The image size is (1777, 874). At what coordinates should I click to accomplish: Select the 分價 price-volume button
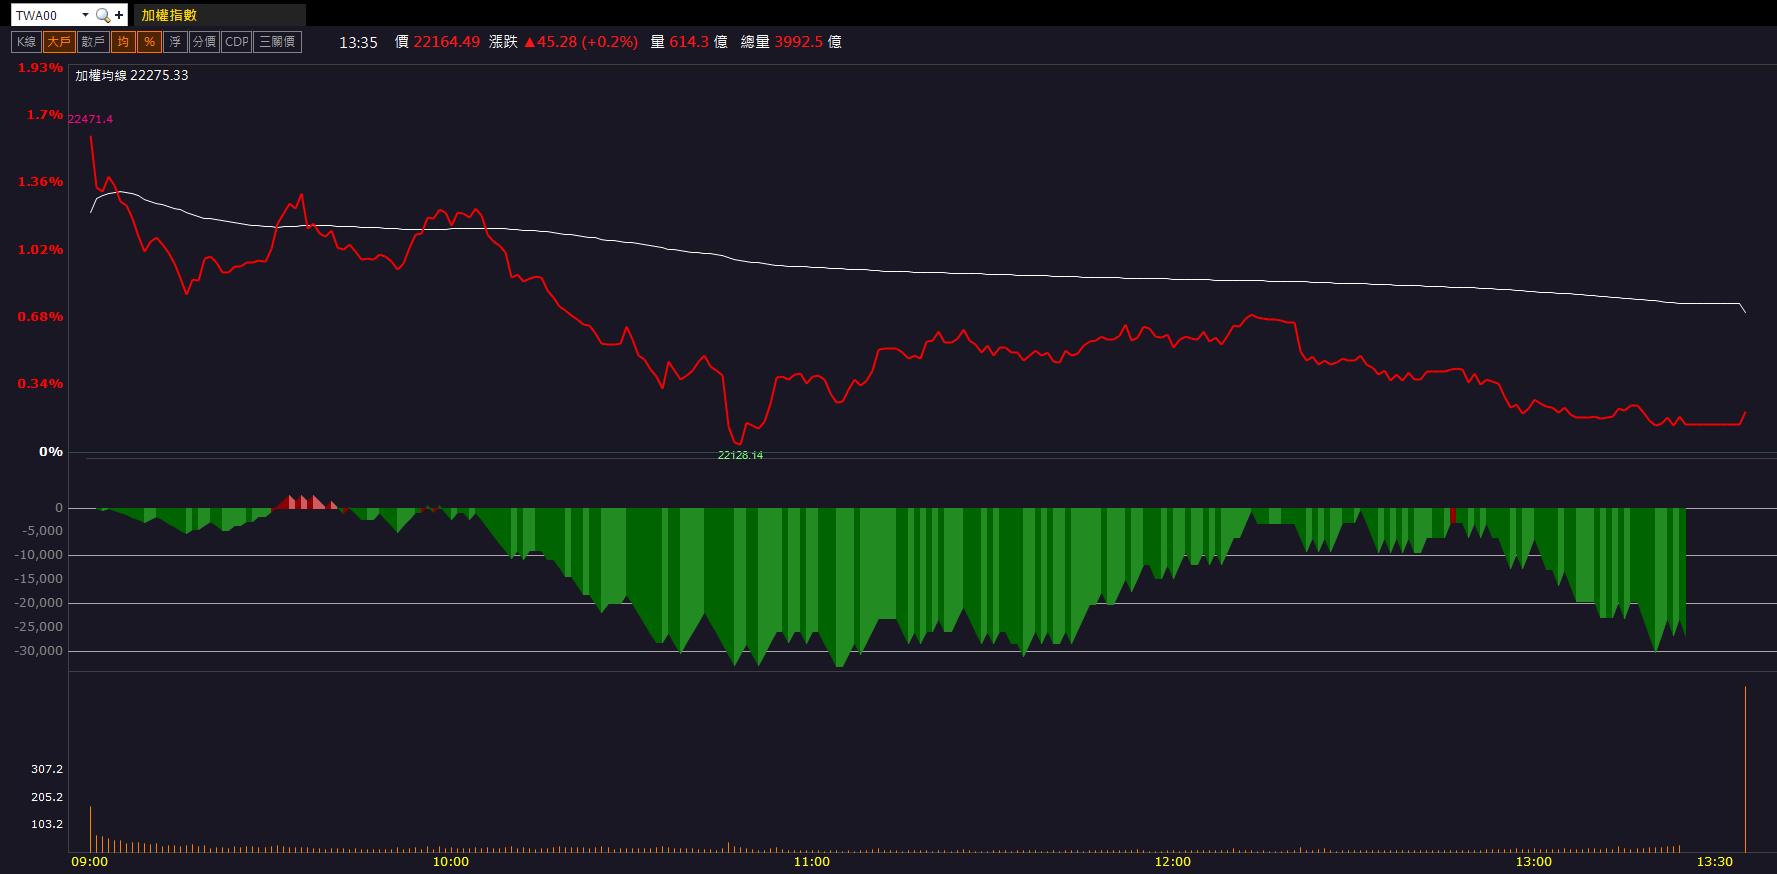(x=204, y=42)
